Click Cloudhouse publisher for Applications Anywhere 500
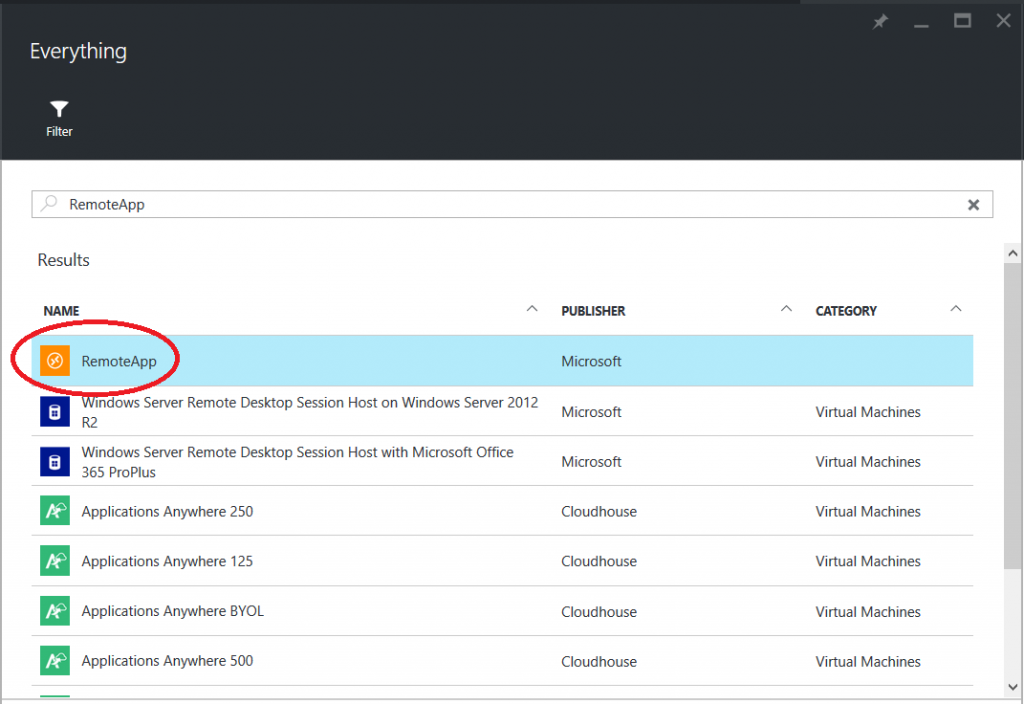Screen dimensions: 1024x704 [599, 662]
